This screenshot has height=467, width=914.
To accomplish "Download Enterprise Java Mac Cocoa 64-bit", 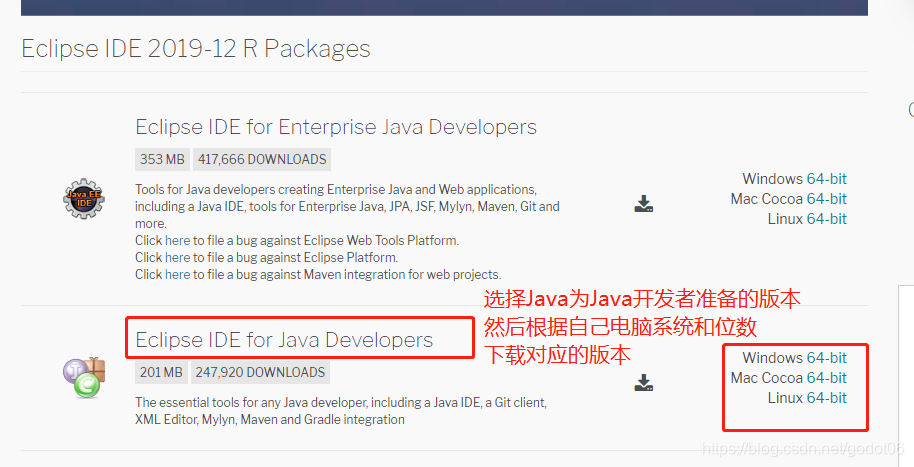I will [x=827, y=199].
